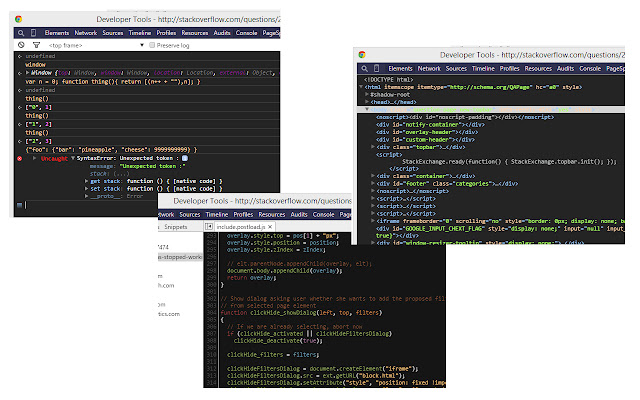Expand the Uncaught error entry arrow
Viewport: 640px width, 400px height.
tap(35, 158)
